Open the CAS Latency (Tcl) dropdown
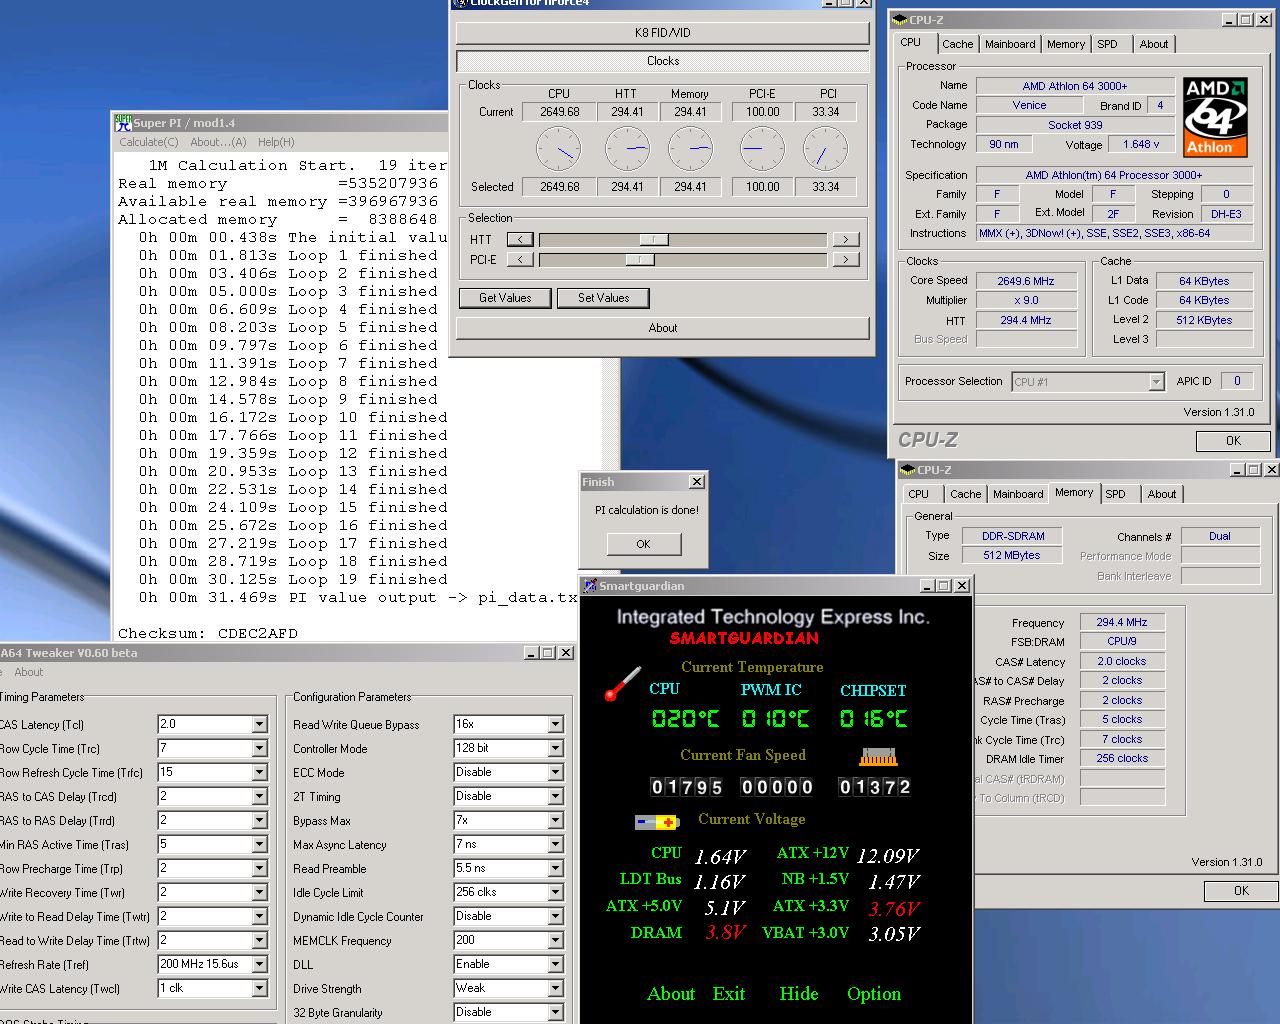Viewport: 1280px width, 1024px height. click(x=259, y=724)
